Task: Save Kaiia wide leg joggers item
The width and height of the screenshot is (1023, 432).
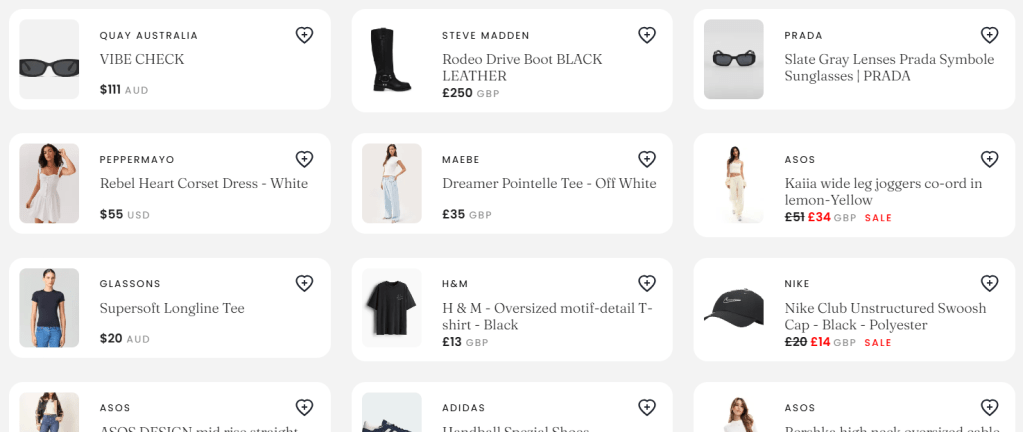Action: [x=989, y=159]
